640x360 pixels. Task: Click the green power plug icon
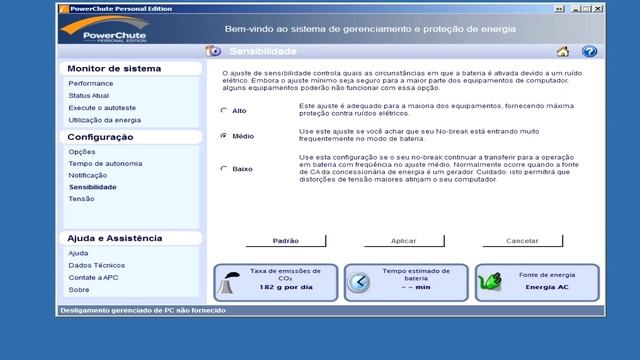click(x=490, y=282)
